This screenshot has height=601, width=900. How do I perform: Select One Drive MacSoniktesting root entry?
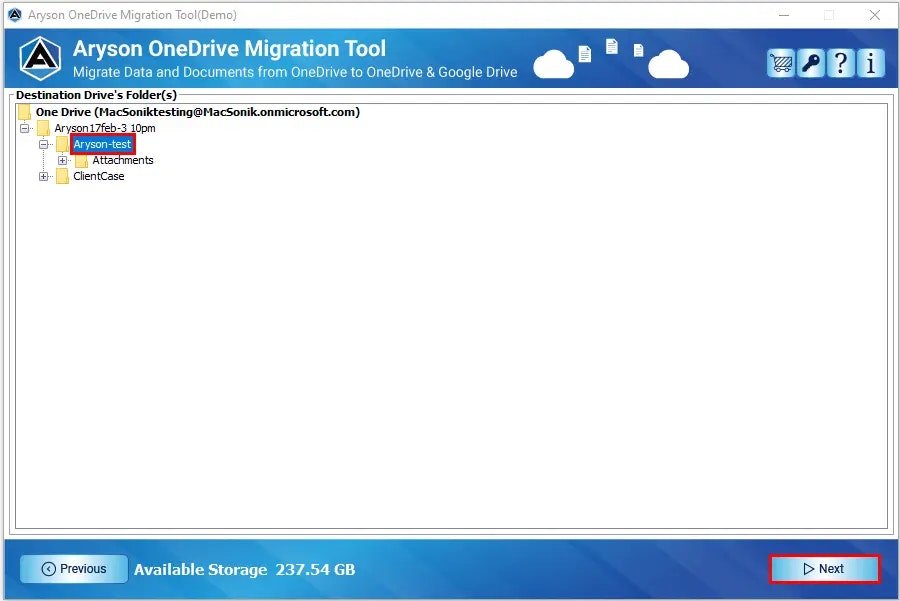click(197, 112)
